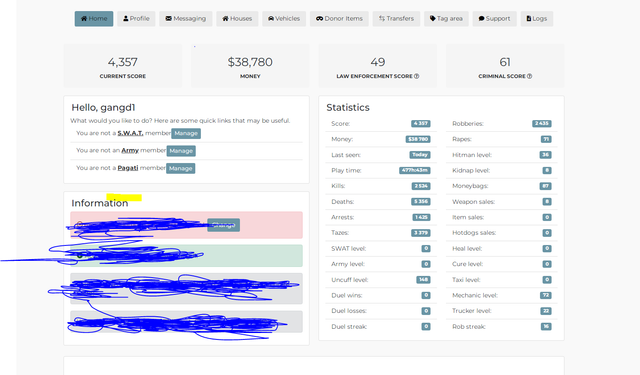
Task: Click the Deaths value badge
Action: point(420,202)
